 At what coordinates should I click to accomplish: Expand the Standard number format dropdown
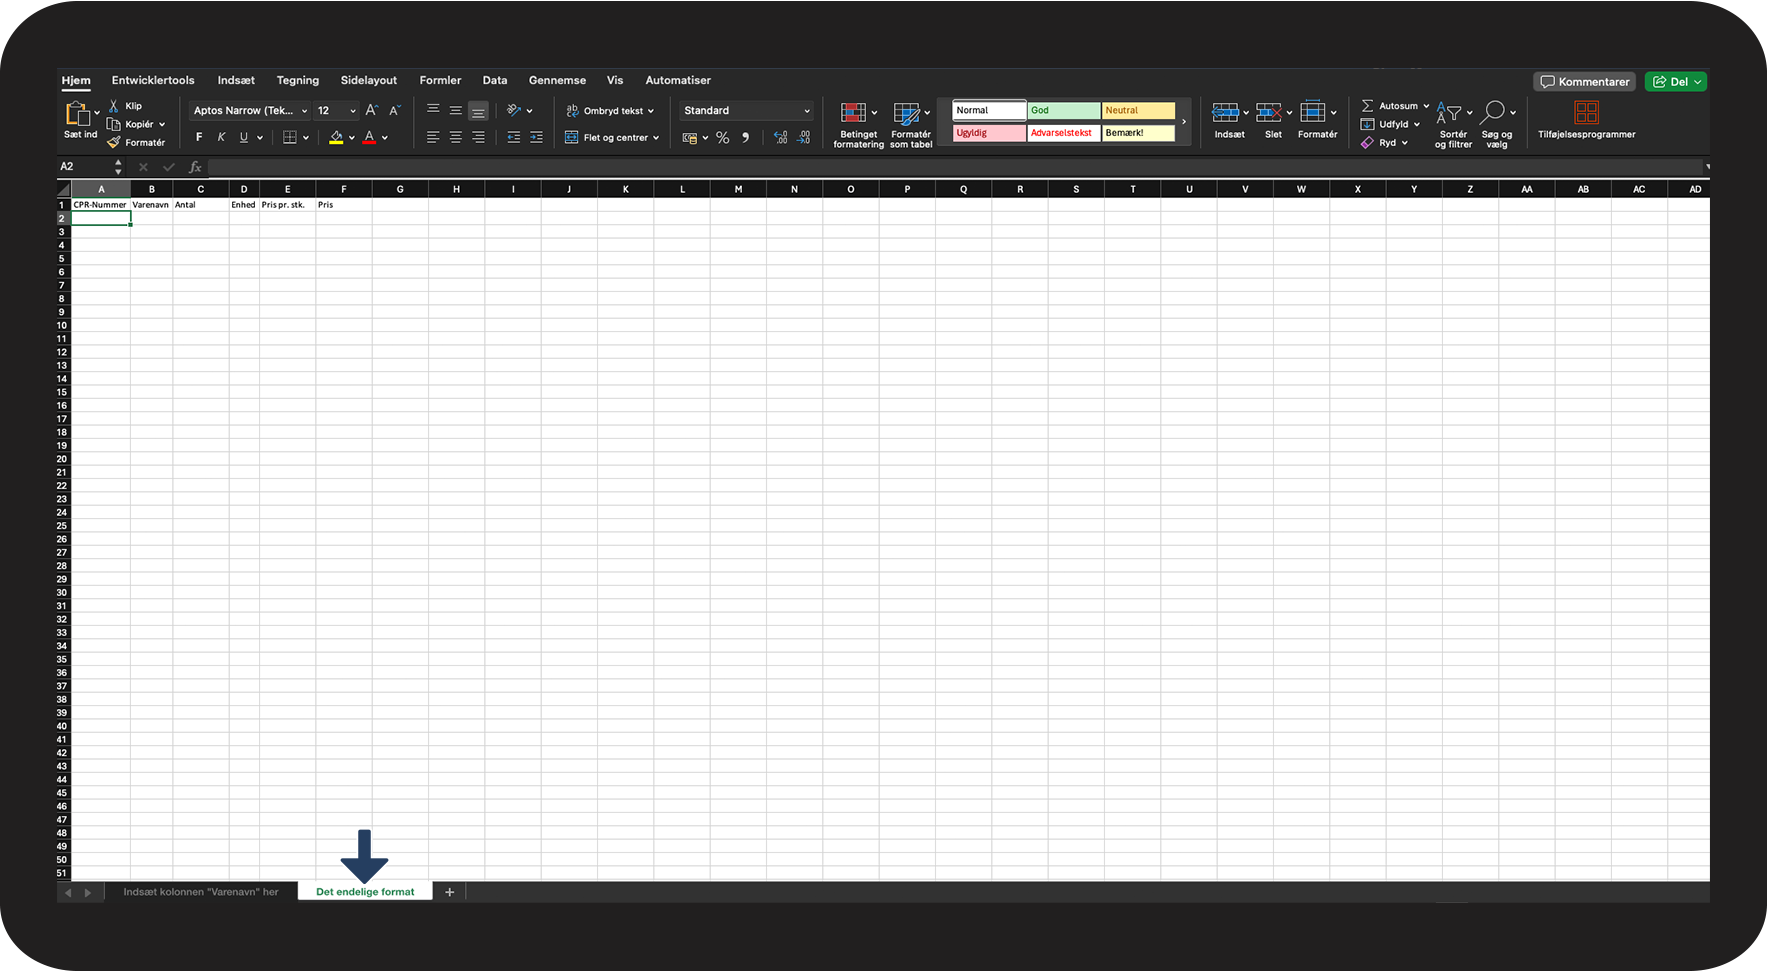806,111
